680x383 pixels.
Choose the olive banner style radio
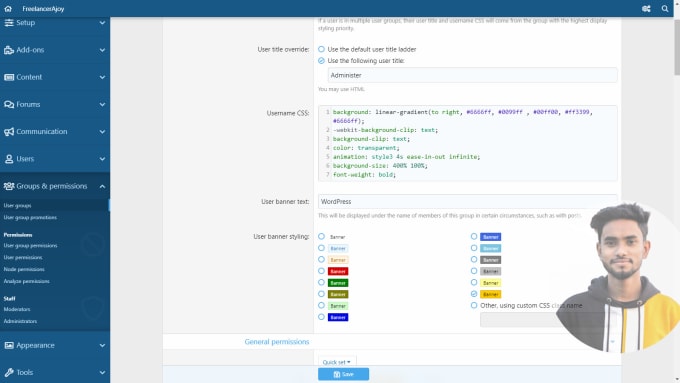point(321,294)
